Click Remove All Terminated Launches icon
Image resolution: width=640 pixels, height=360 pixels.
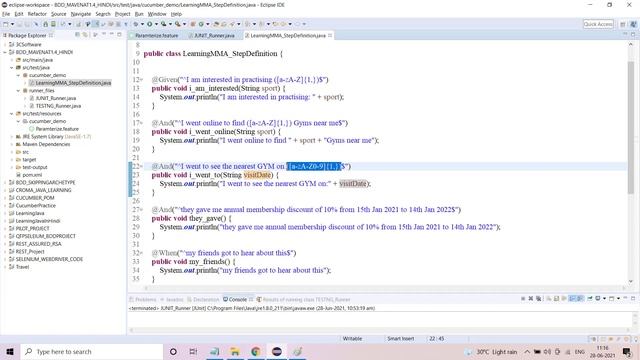click(x=539, y=299)
